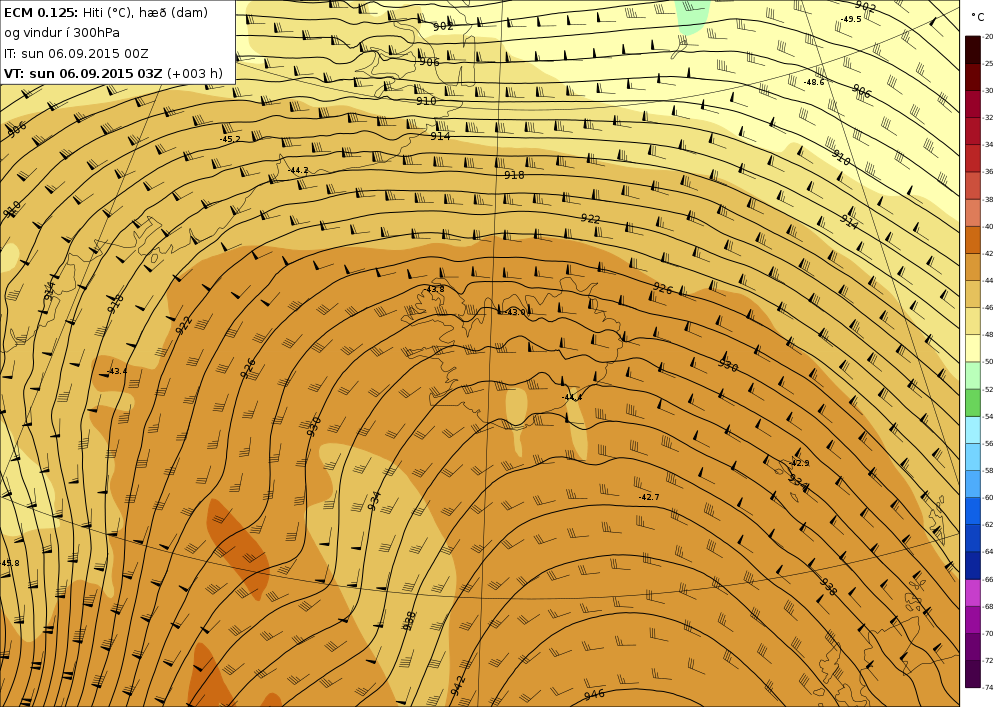Screen dimensions: 1000x707
Task: Pick the green legend swatch between -52 and -54
Action: (x=973, y=402)
